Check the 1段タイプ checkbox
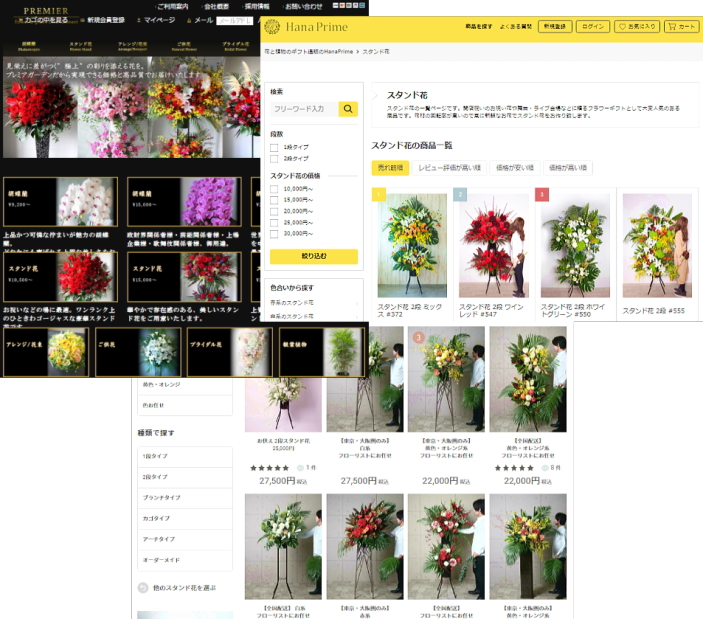 click(x=274, y=147)
